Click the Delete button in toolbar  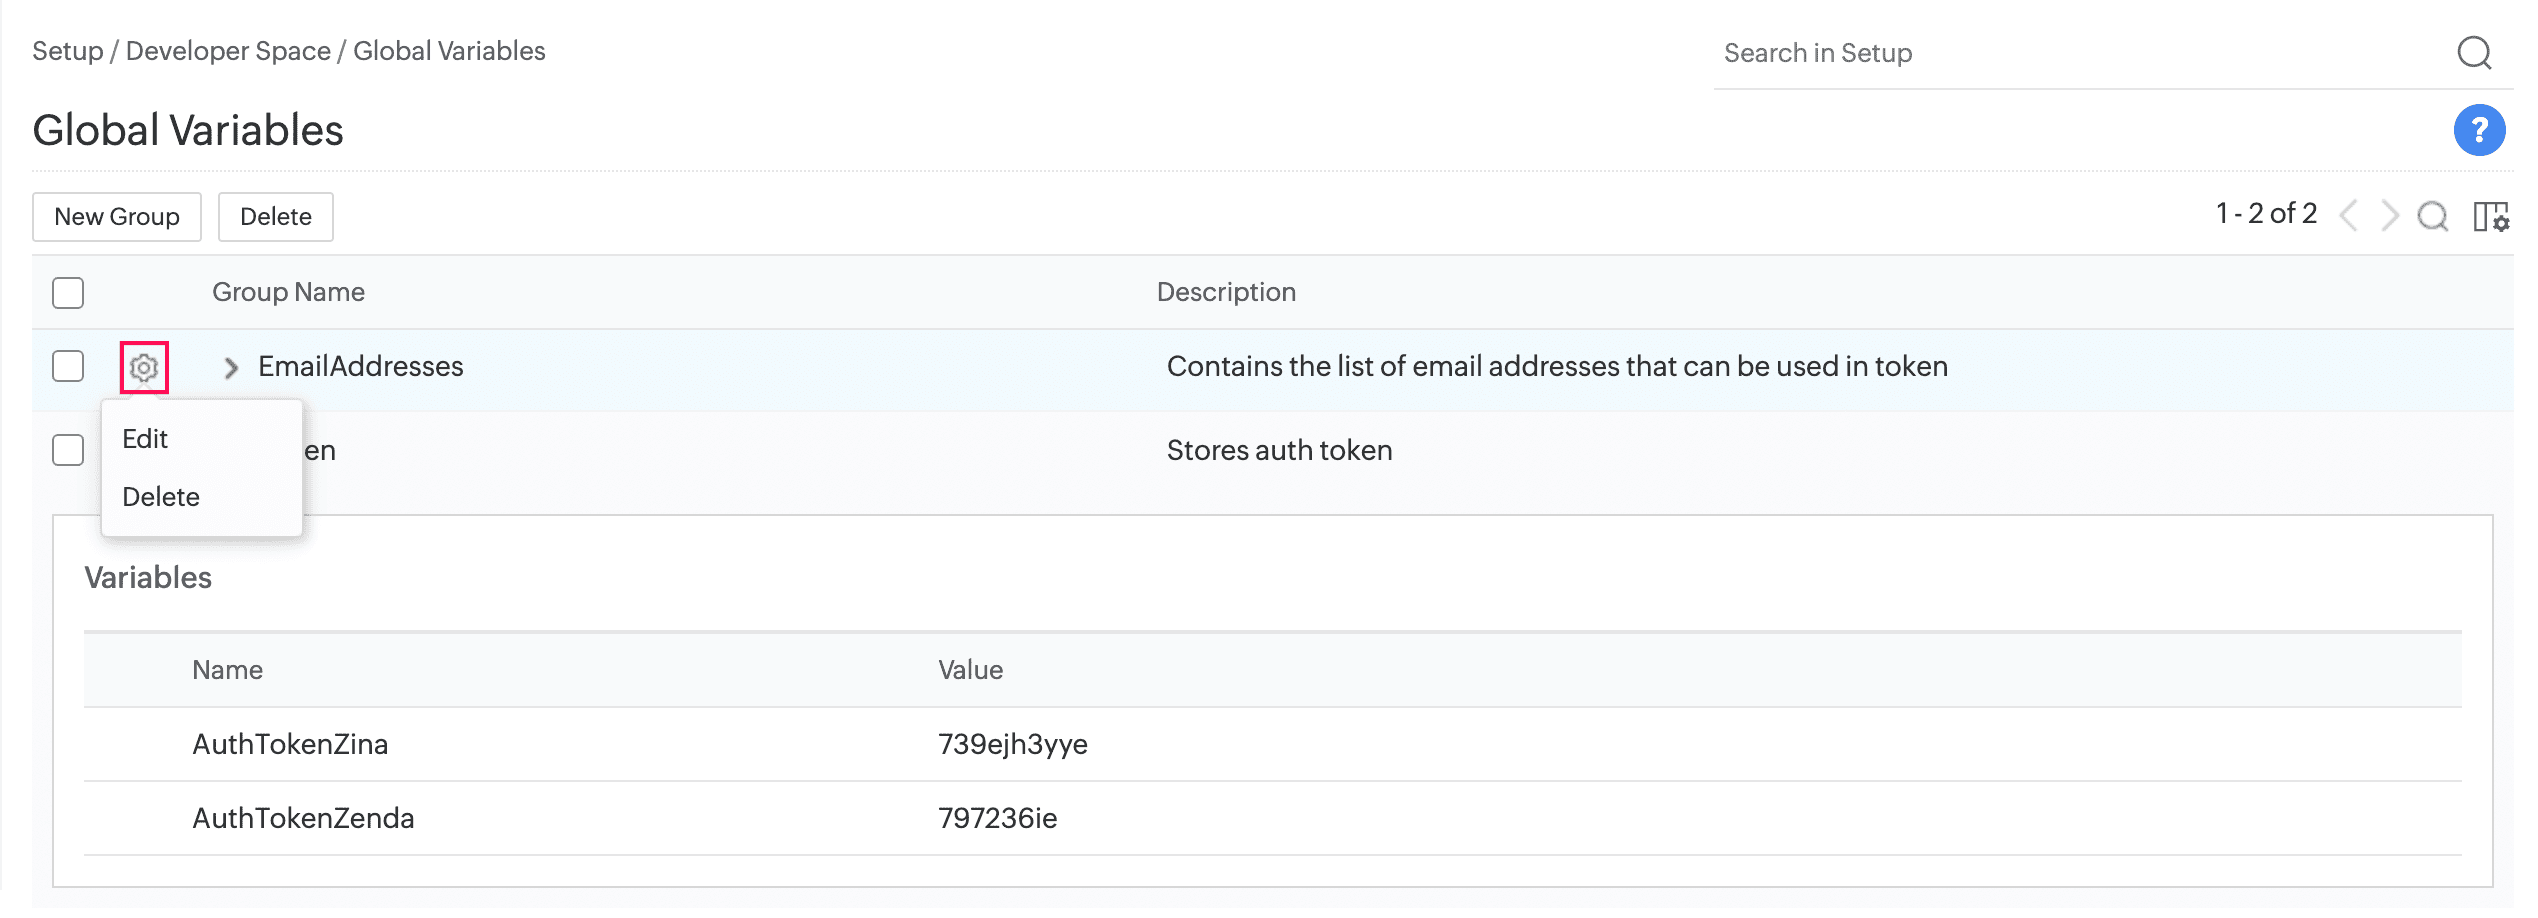pyautogui.click(x=276, y=217)
